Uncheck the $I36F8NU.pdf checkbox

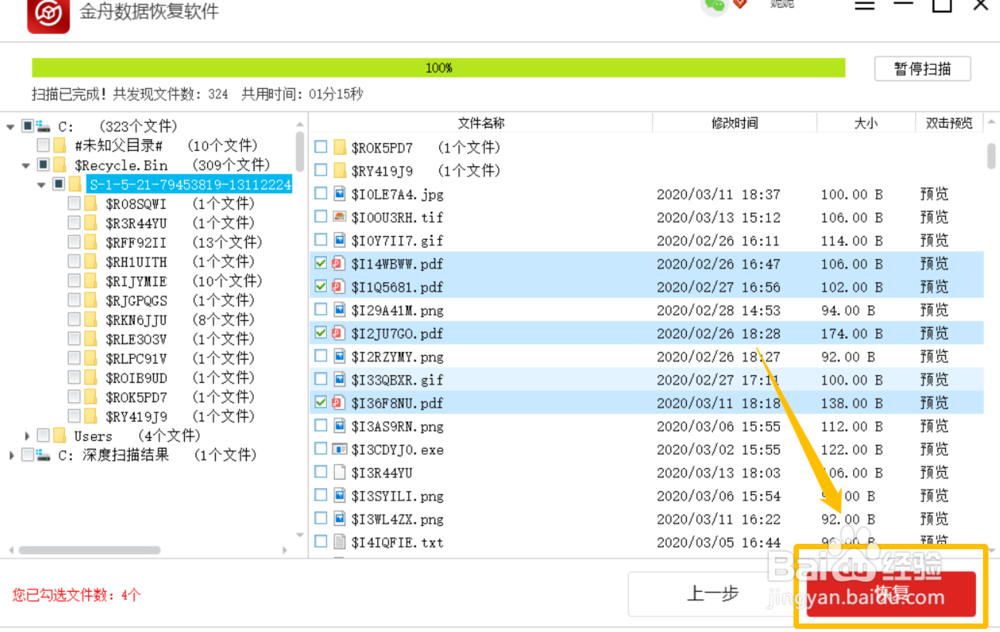(x=321, y=402)
